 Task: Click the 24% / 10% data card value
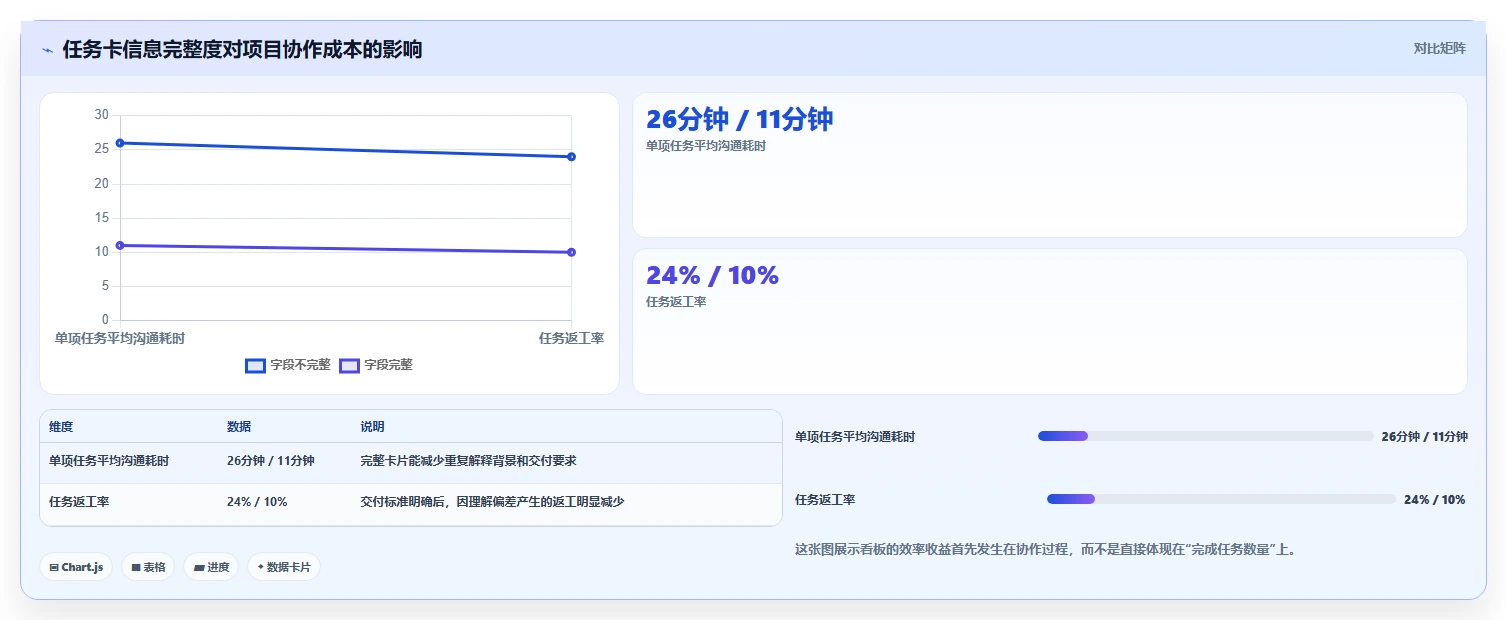point(712,275)
